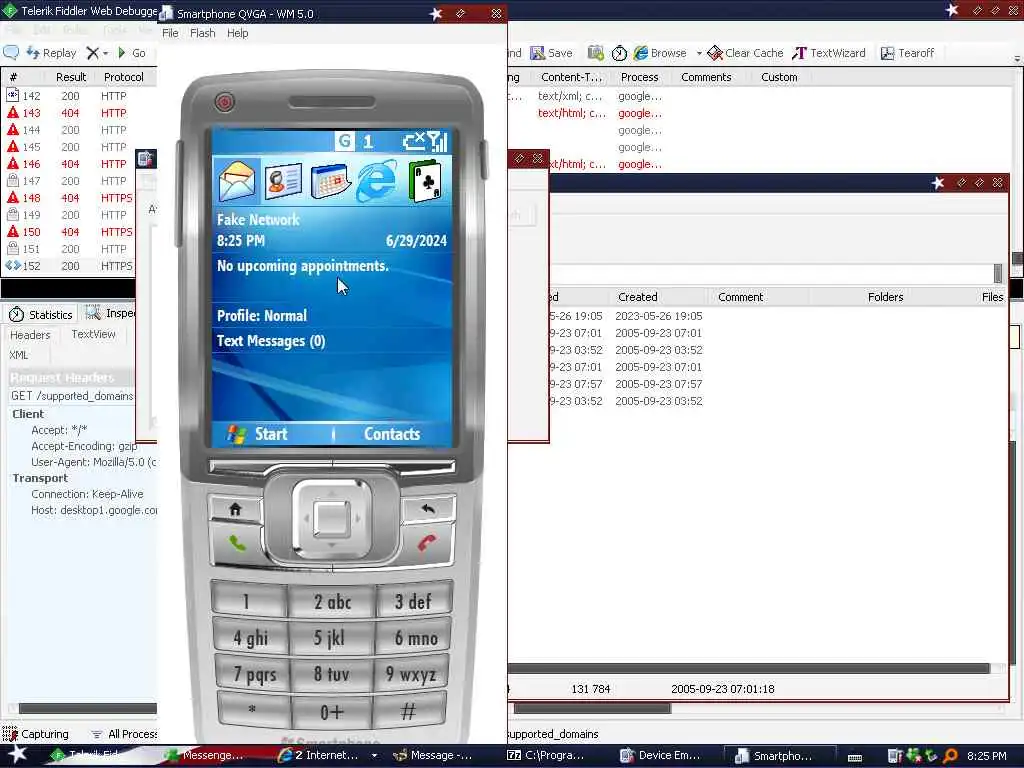Viewport: 1024px width, 768px height.
Task: Click Process column header in Fiddler
Action: 639,77
